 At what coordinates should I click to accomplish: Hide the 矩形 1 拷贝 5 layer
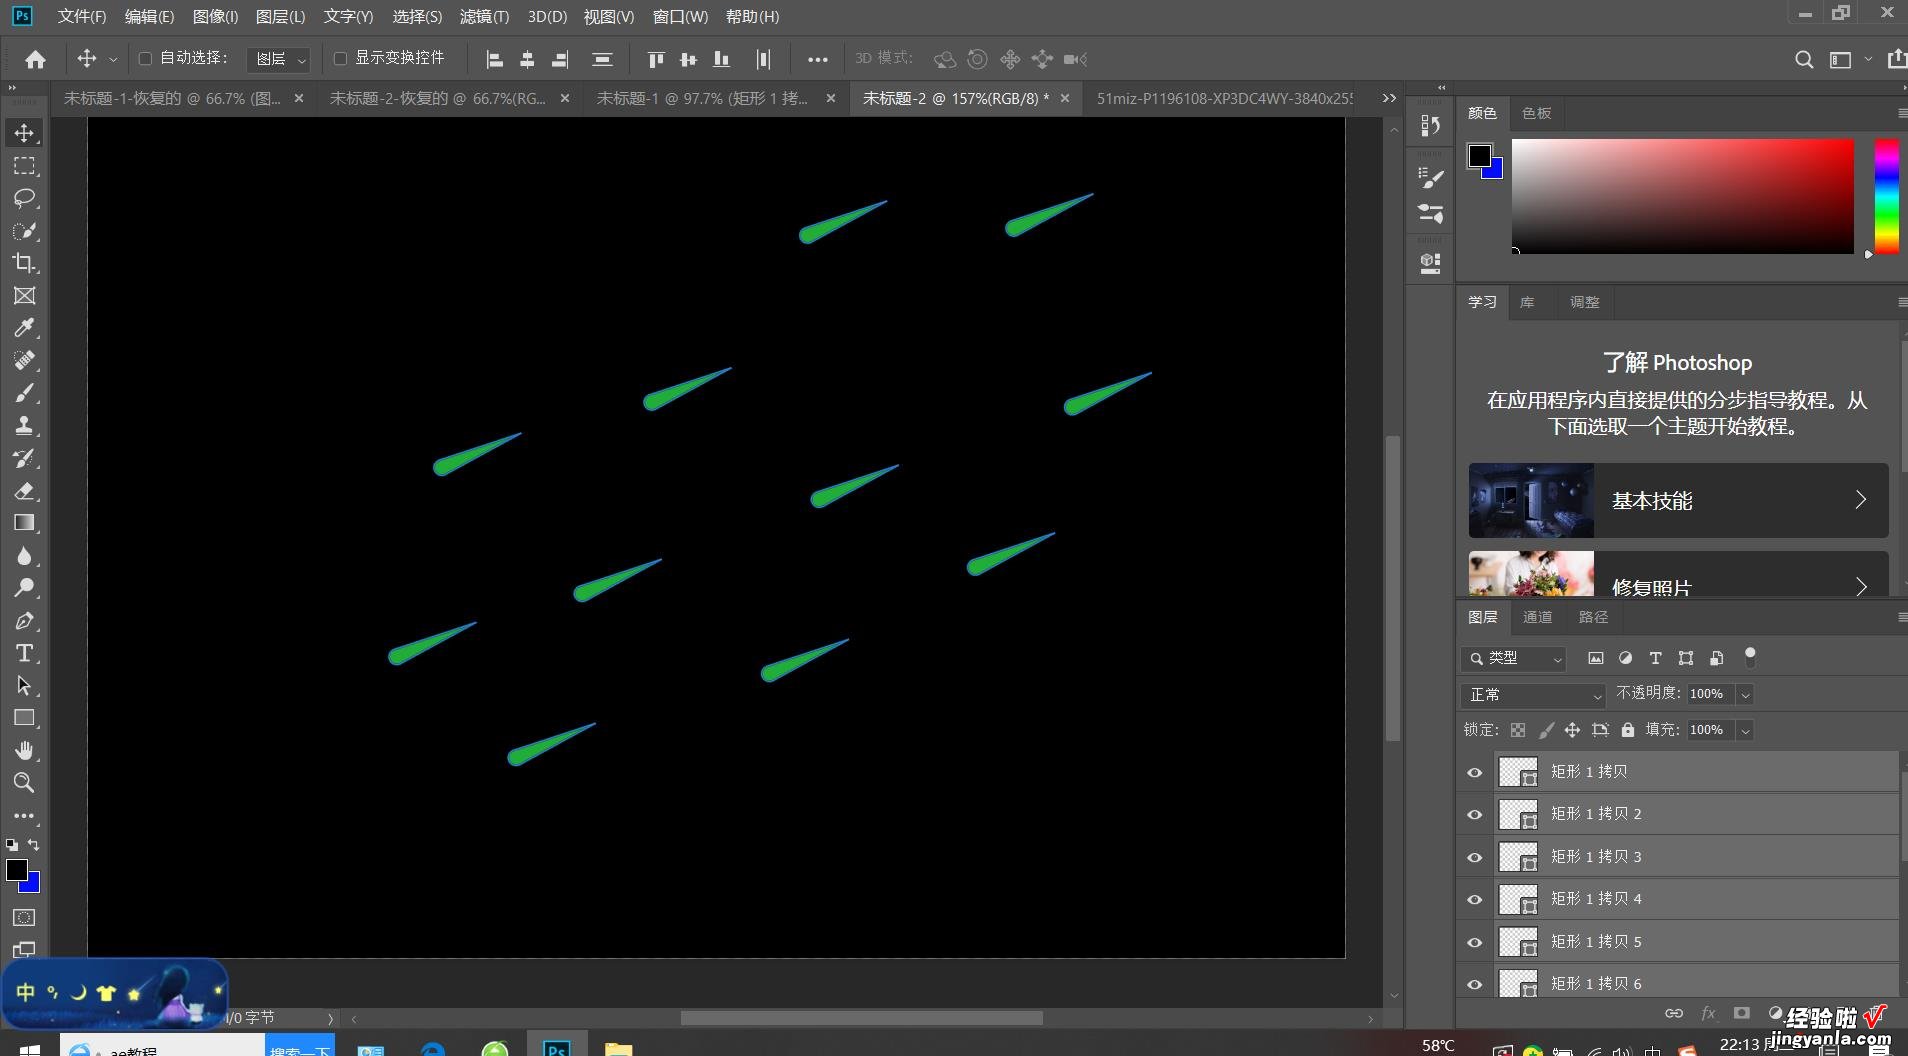1474,942
